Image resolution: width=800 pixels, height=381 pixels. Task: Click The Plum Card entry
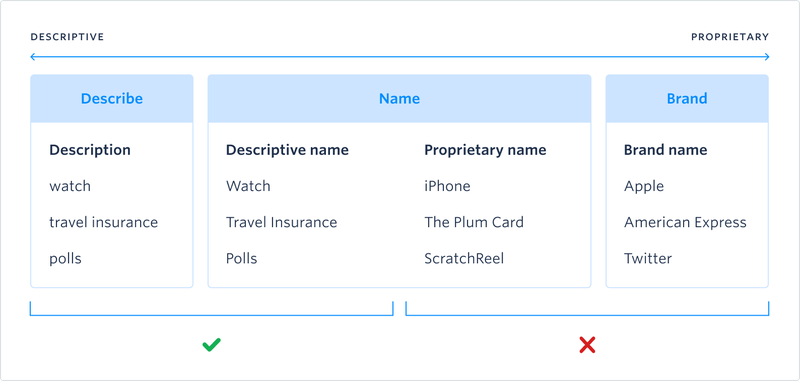click(474, 222)
